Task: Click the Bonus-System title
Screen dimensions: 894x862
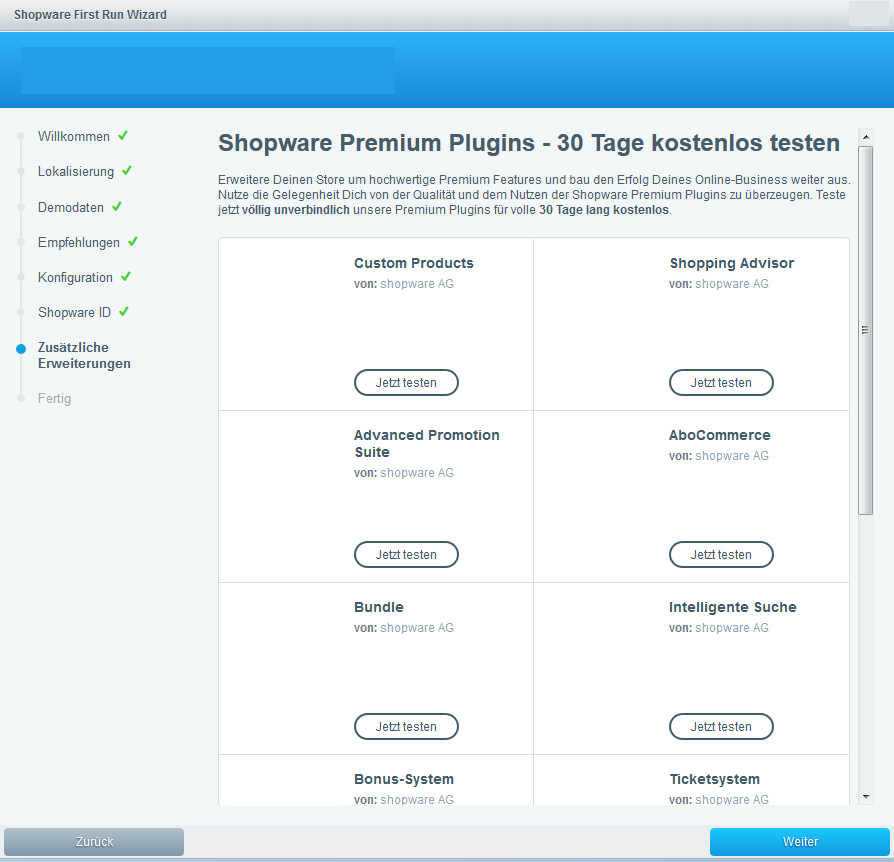Action: [x=404, y=779]
